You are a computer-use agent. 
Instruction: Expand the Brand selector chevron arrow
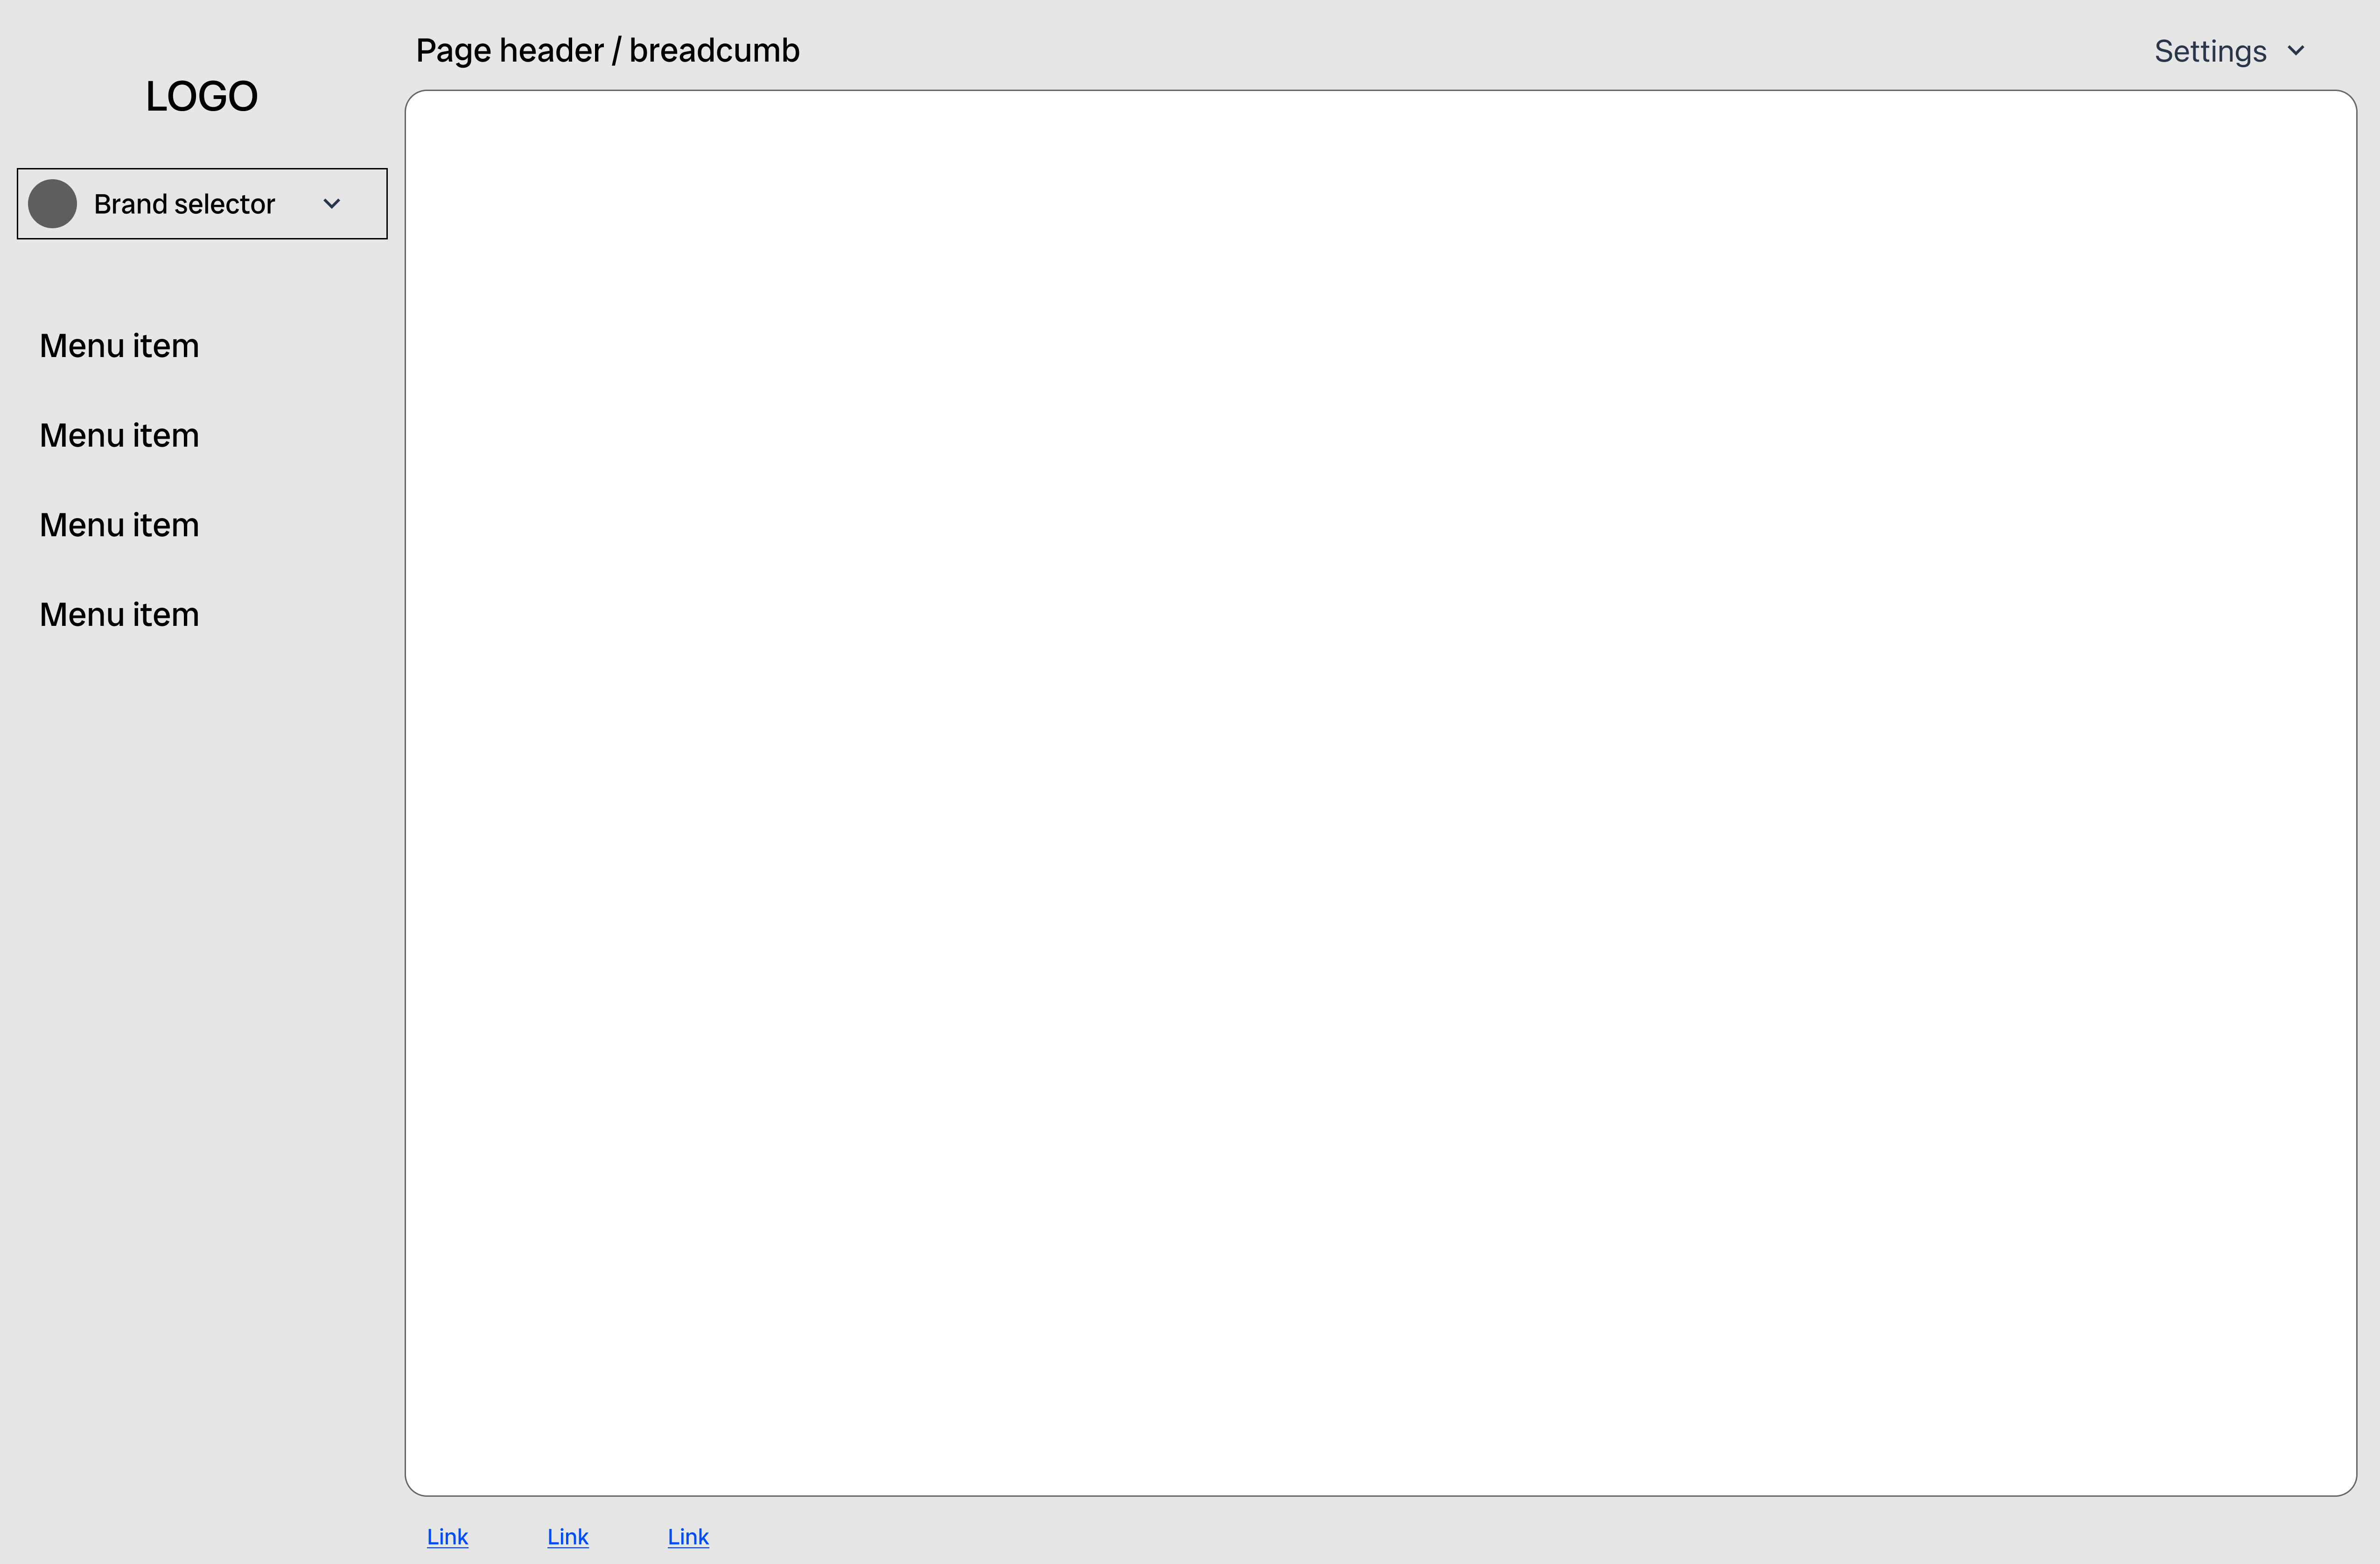332,204
